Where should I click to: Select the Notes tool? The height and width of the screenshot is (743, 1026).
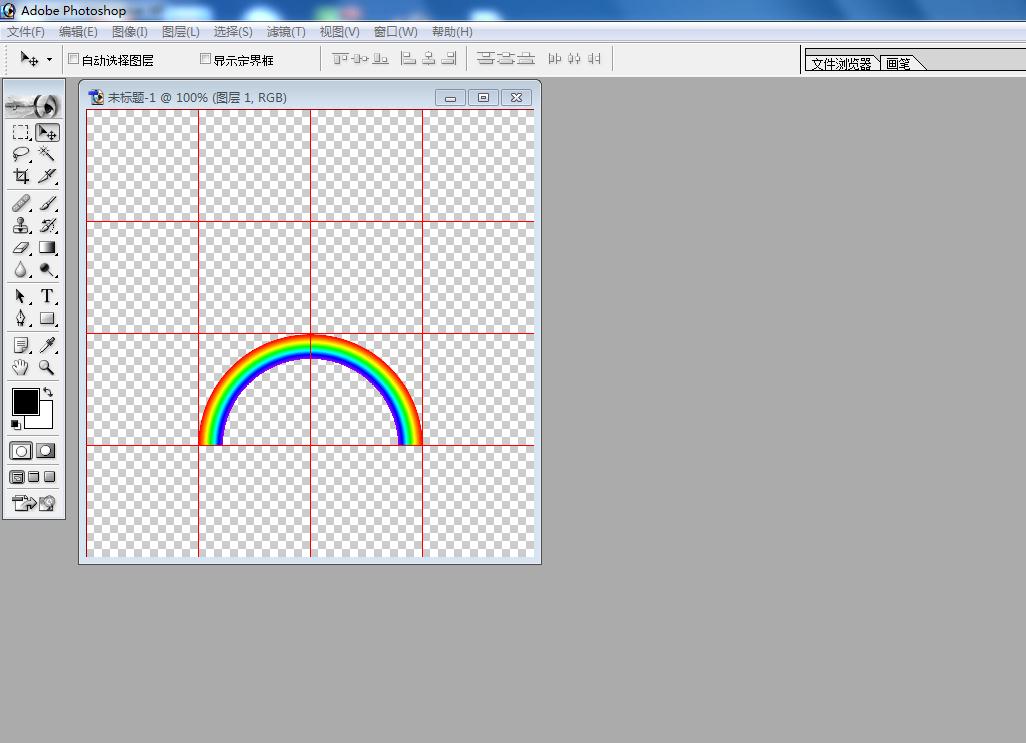tap(21, 345)
